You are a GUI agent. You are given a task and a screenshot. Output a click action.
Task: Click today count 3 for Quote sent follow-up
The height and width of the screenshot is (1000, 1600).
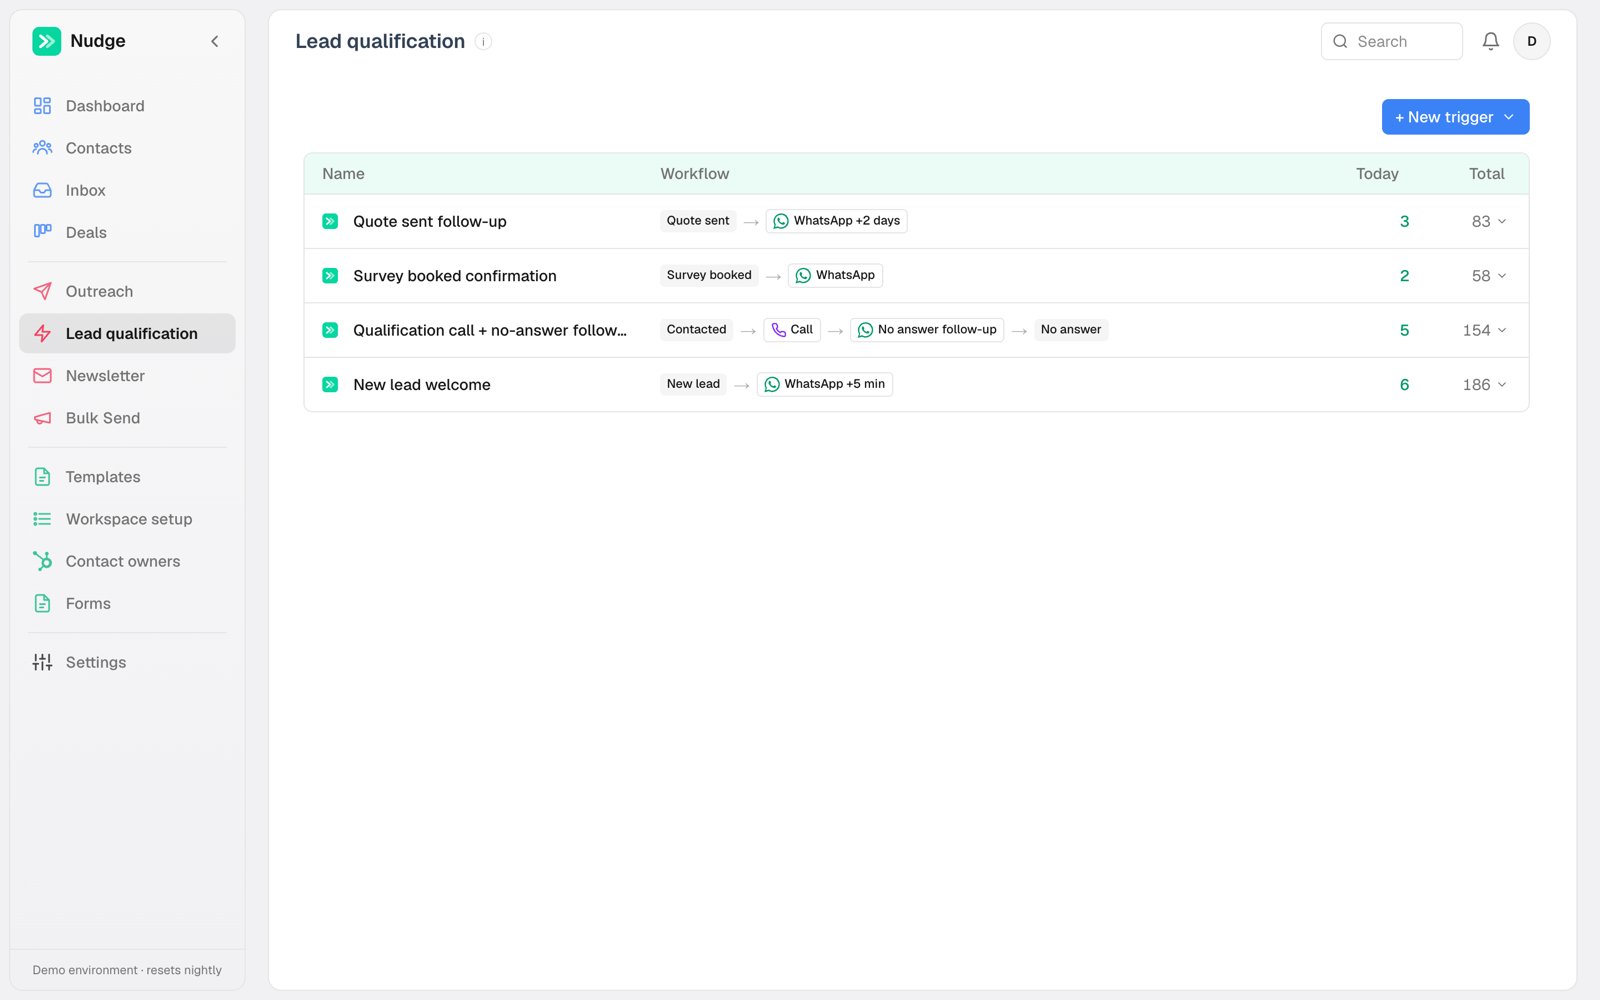(x=1404, y=221)
